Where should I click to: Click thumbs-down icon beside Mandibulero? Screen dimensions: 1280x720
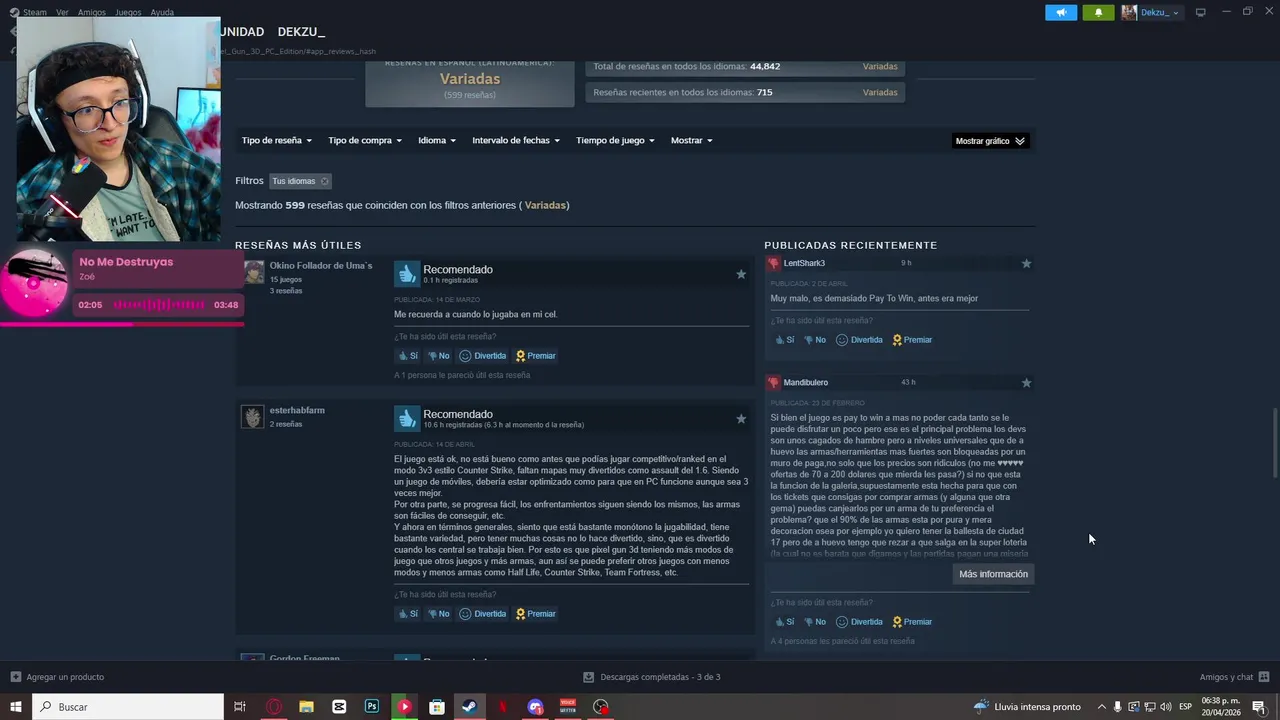773,383
